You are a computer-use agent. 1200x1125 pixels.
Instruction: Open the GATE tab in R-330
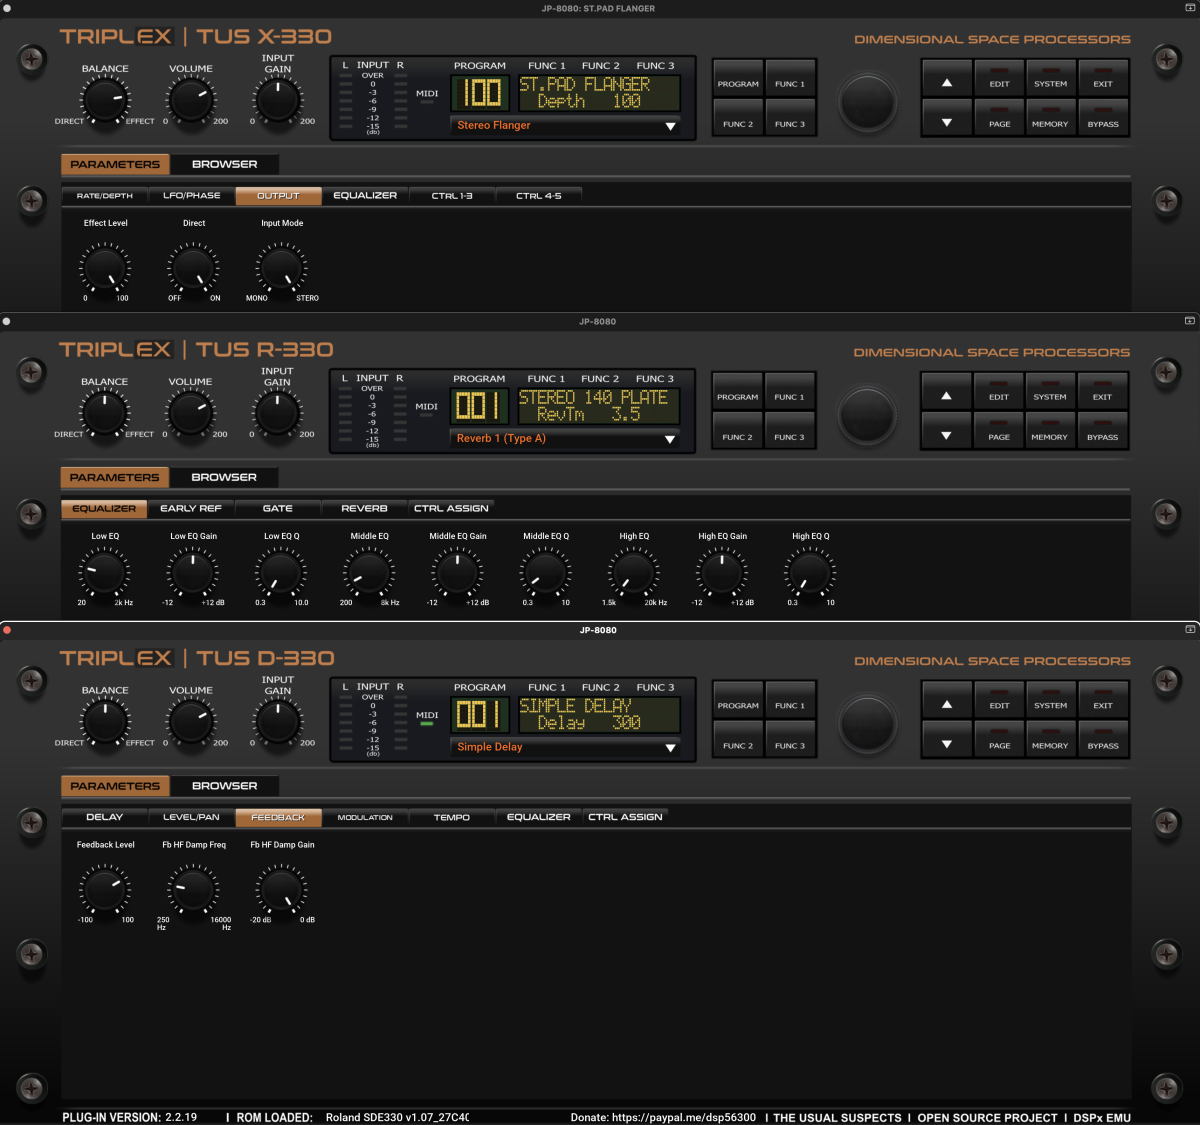pos(278,509)
